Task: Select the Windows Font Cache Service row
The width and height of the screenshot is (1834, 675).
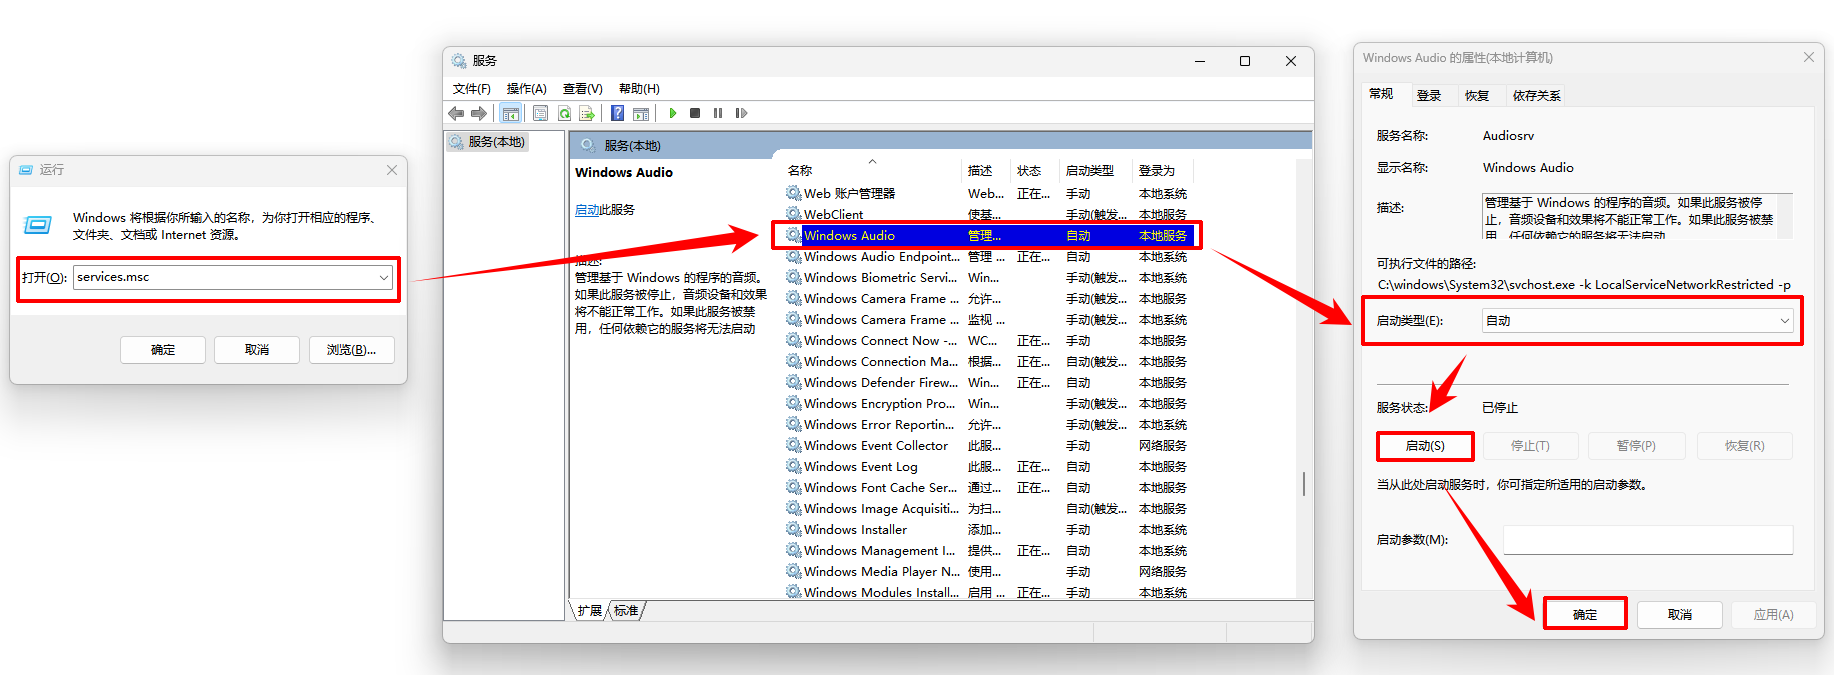Action: point(989,488)
